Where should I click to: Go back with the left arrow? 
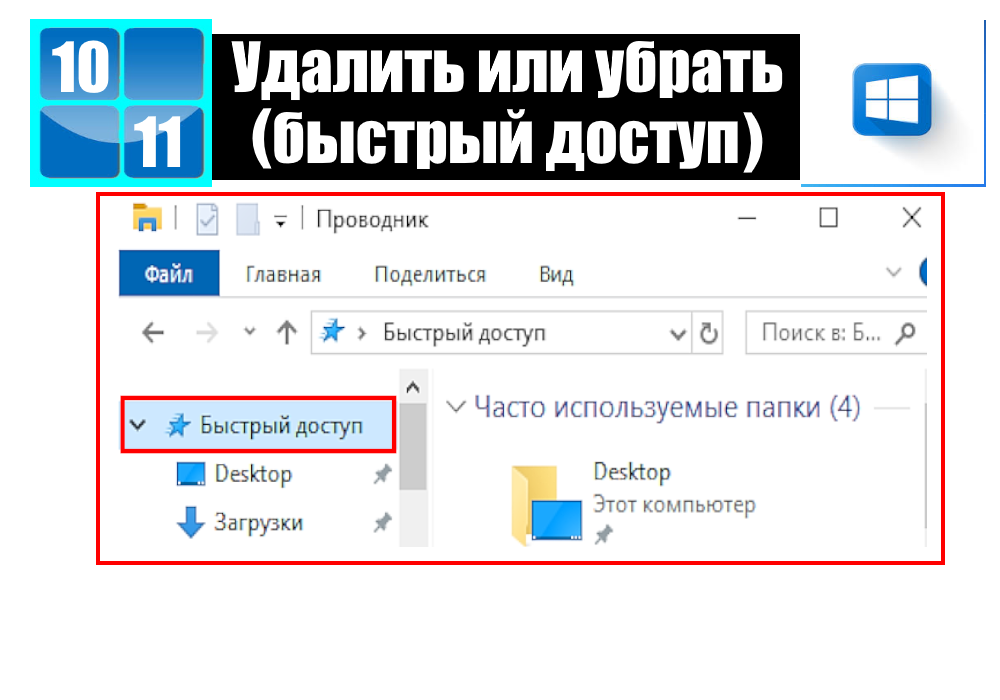[153, 332]
